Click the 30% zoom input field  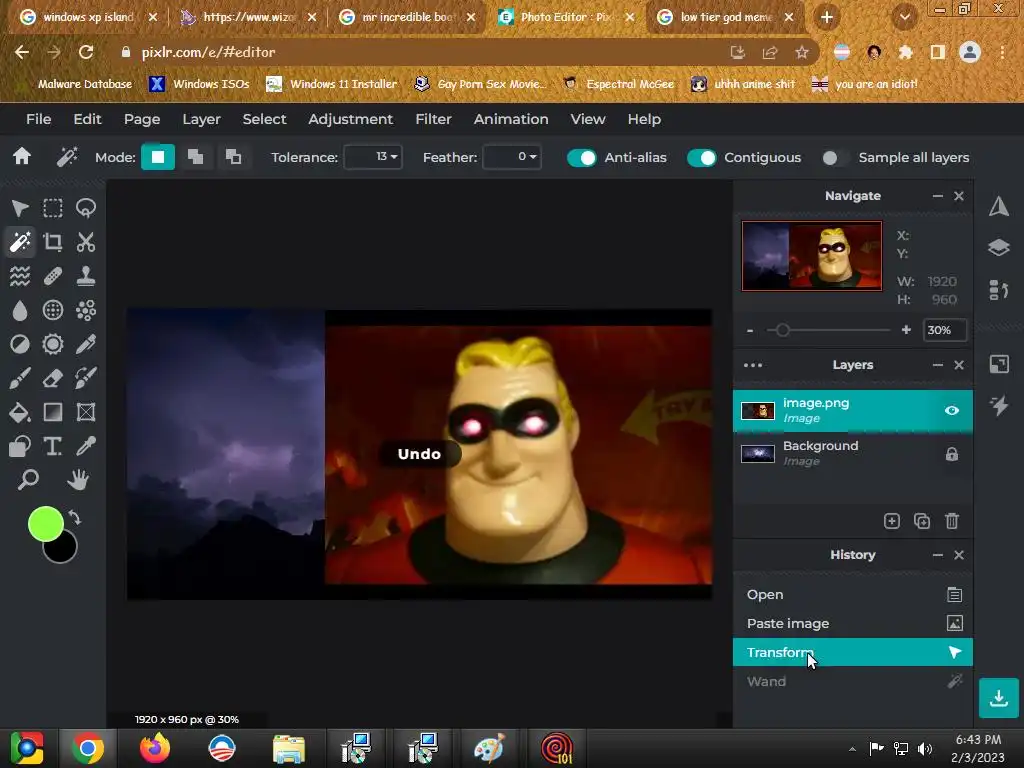click(944, 330)
